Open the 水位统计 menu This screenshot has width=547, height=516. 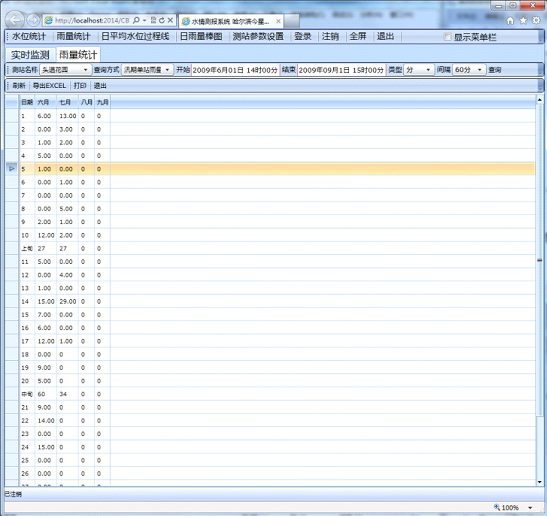tap(29, 36)
